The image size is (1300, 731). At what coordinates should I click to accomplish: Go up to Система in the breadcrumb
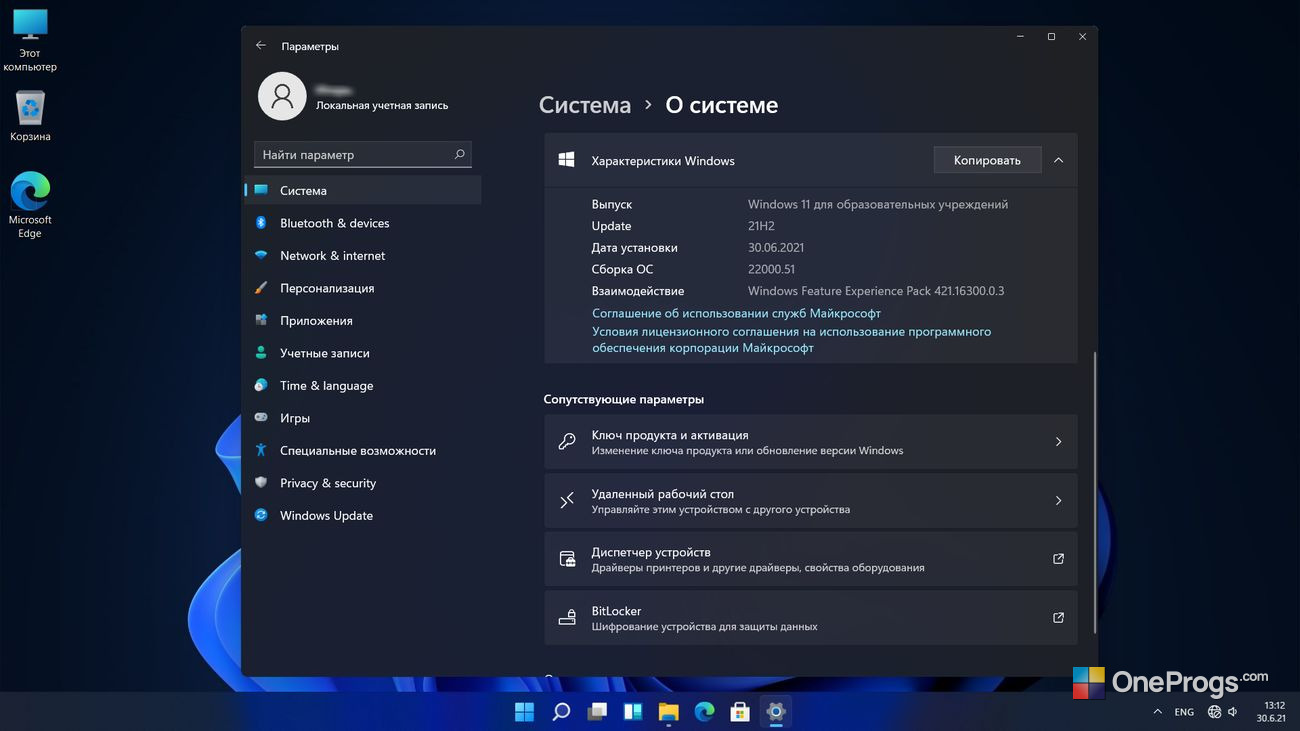tap(585, 105)
